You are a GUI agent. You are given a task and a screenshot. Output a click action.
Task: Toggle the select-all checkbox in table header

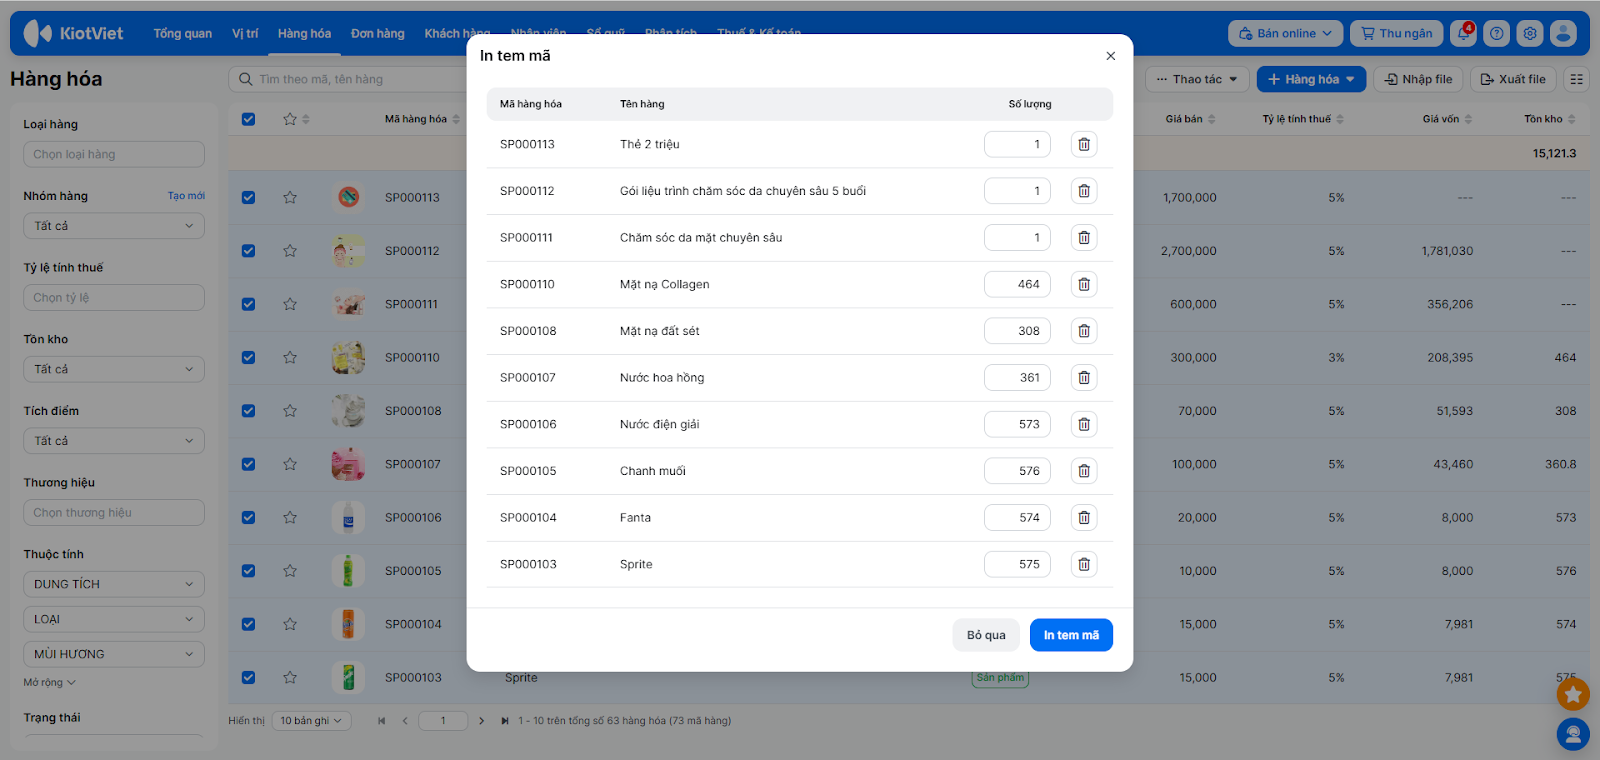click(x=248, y=119)
